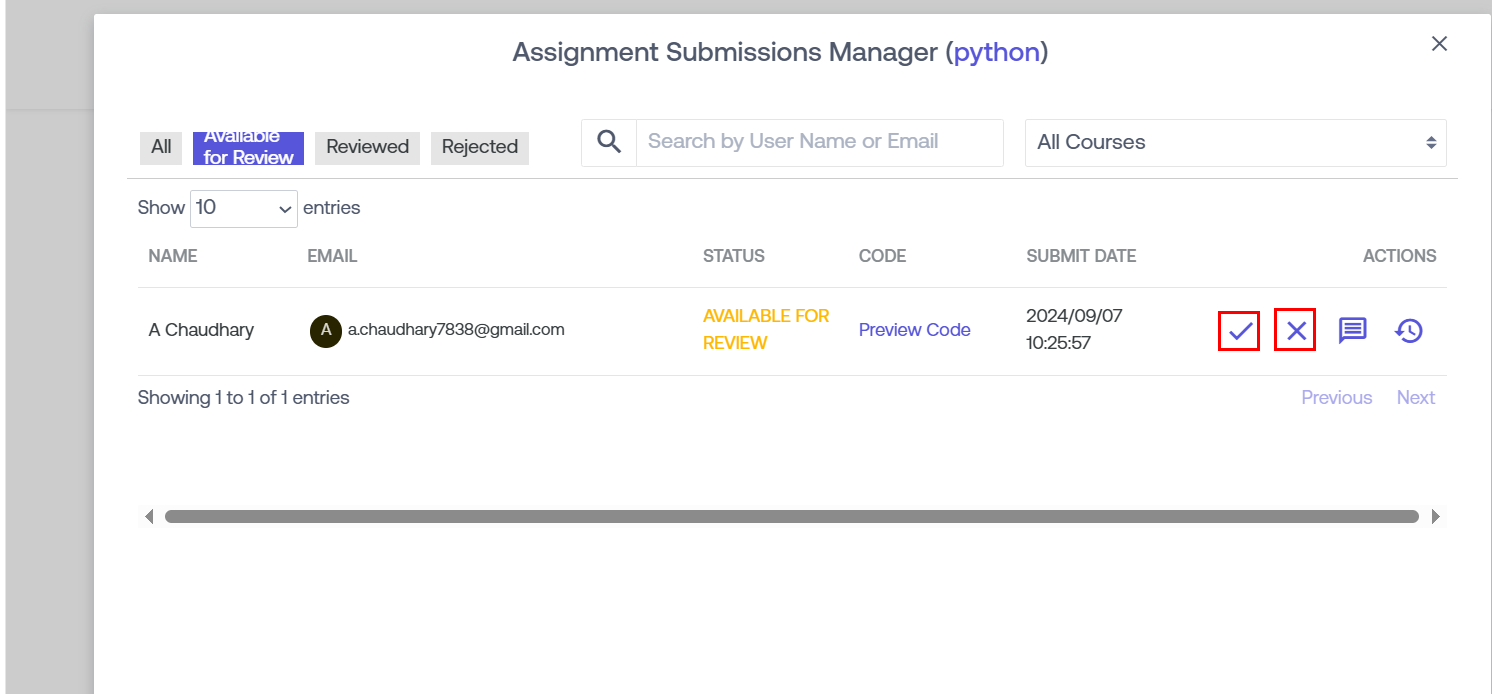This screenshot has width=1492, height=694.
Task: Switch to the All filter tab
Action: [x=161, y=147]
